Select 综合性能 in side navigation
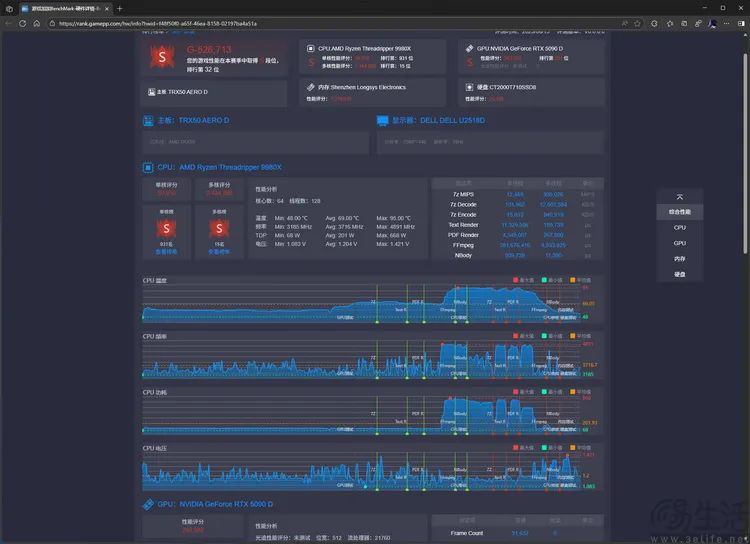This screenshot has height=544, width=750. click(680, 212)
